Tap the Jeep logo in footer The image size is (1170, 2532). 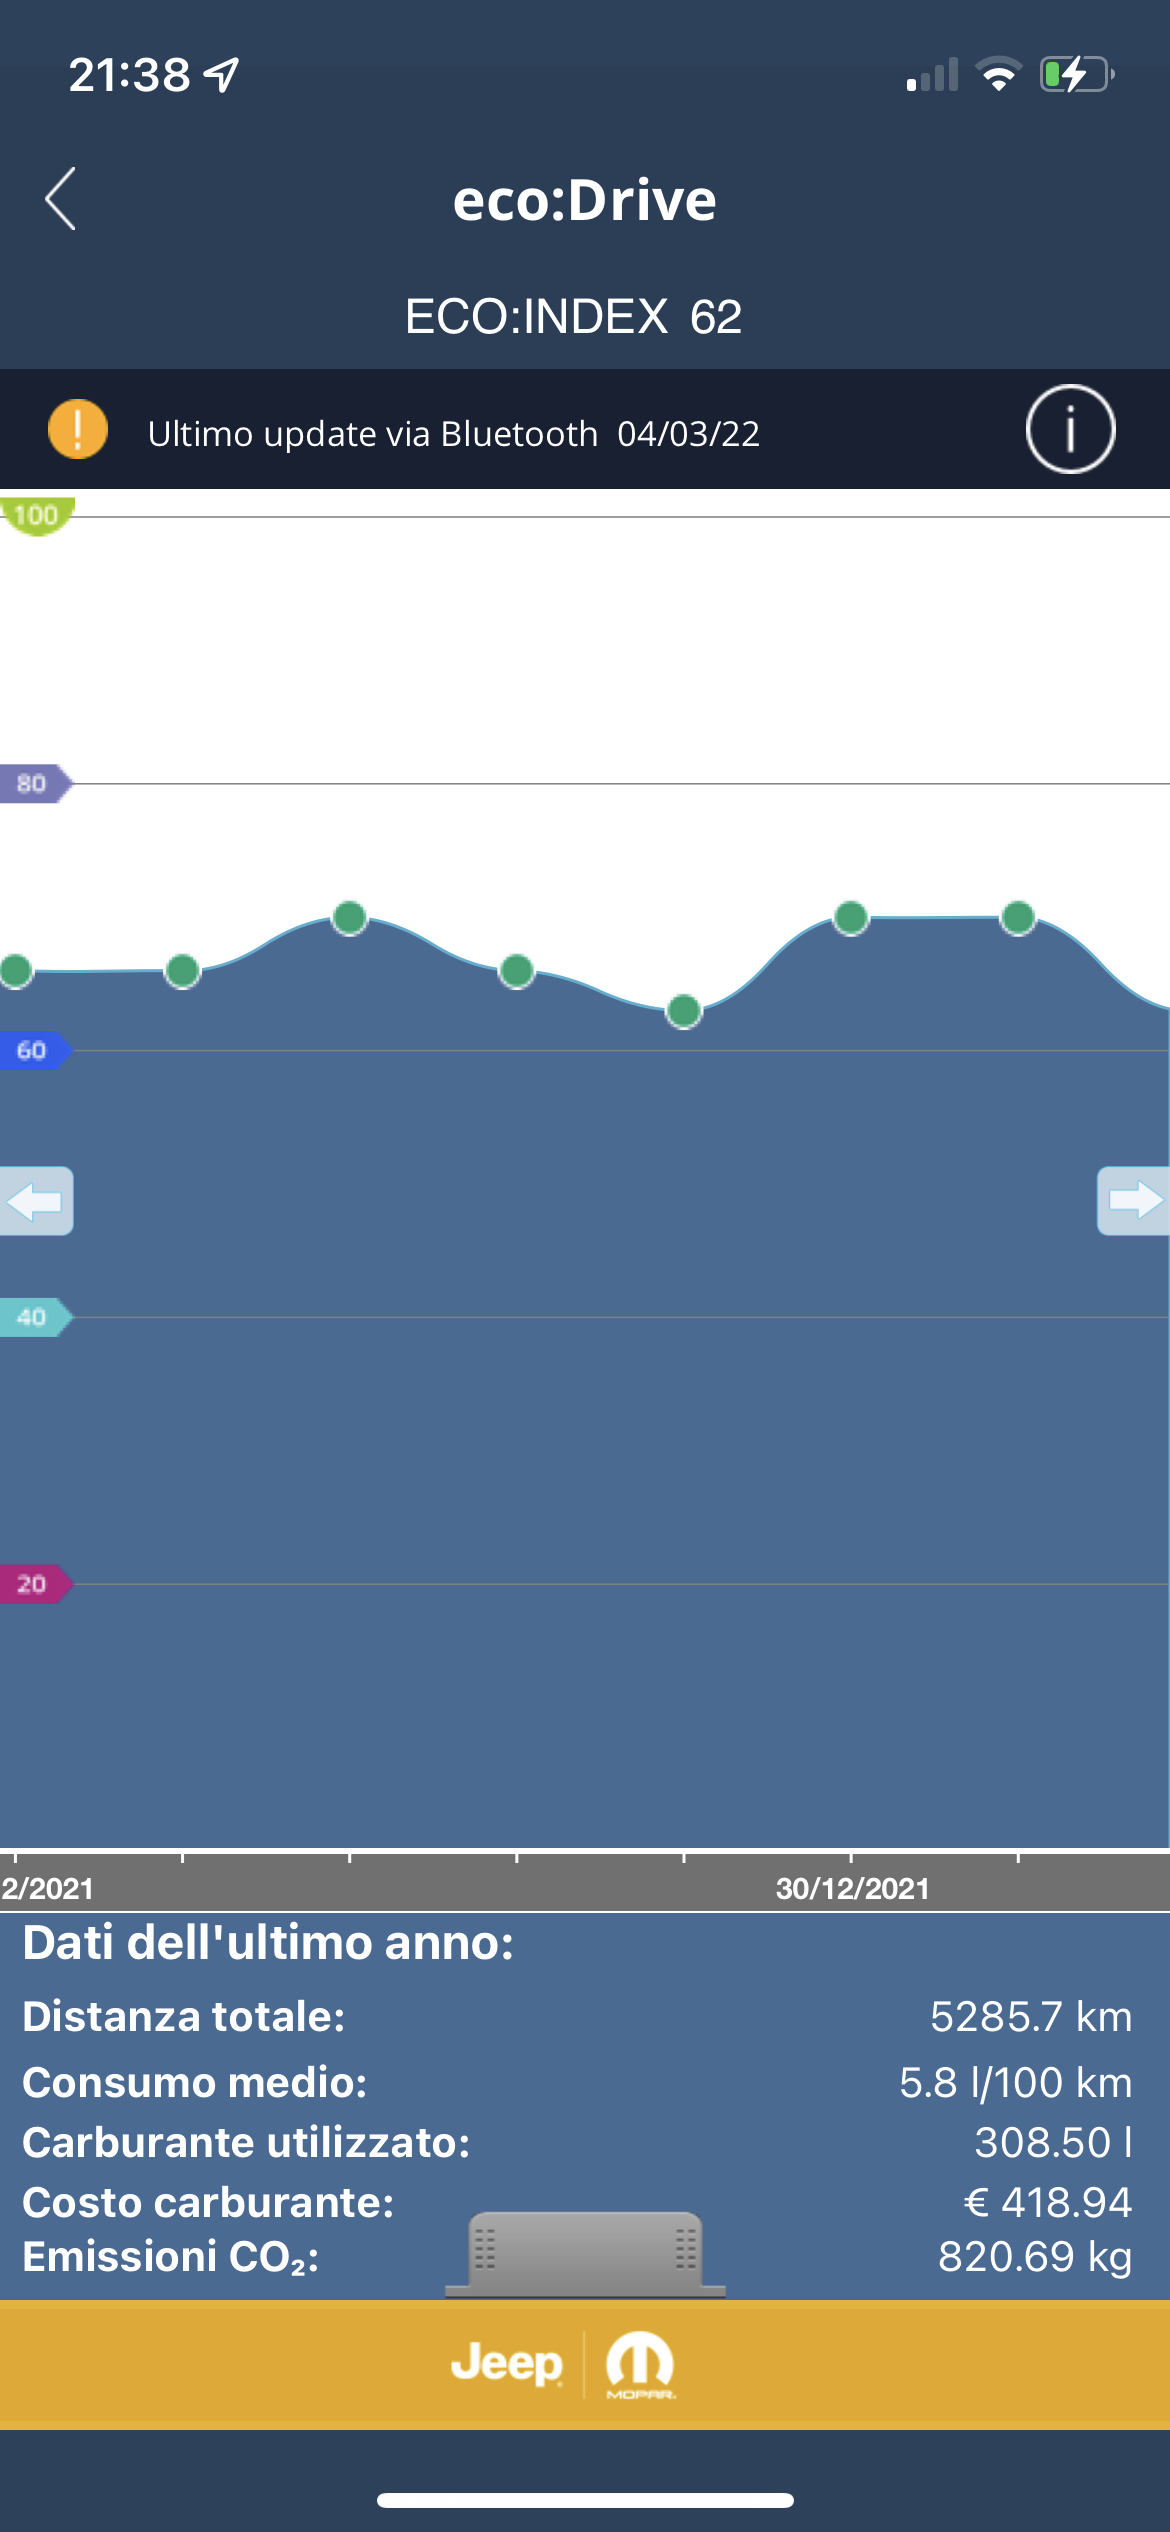click(x=507, y=2364)
